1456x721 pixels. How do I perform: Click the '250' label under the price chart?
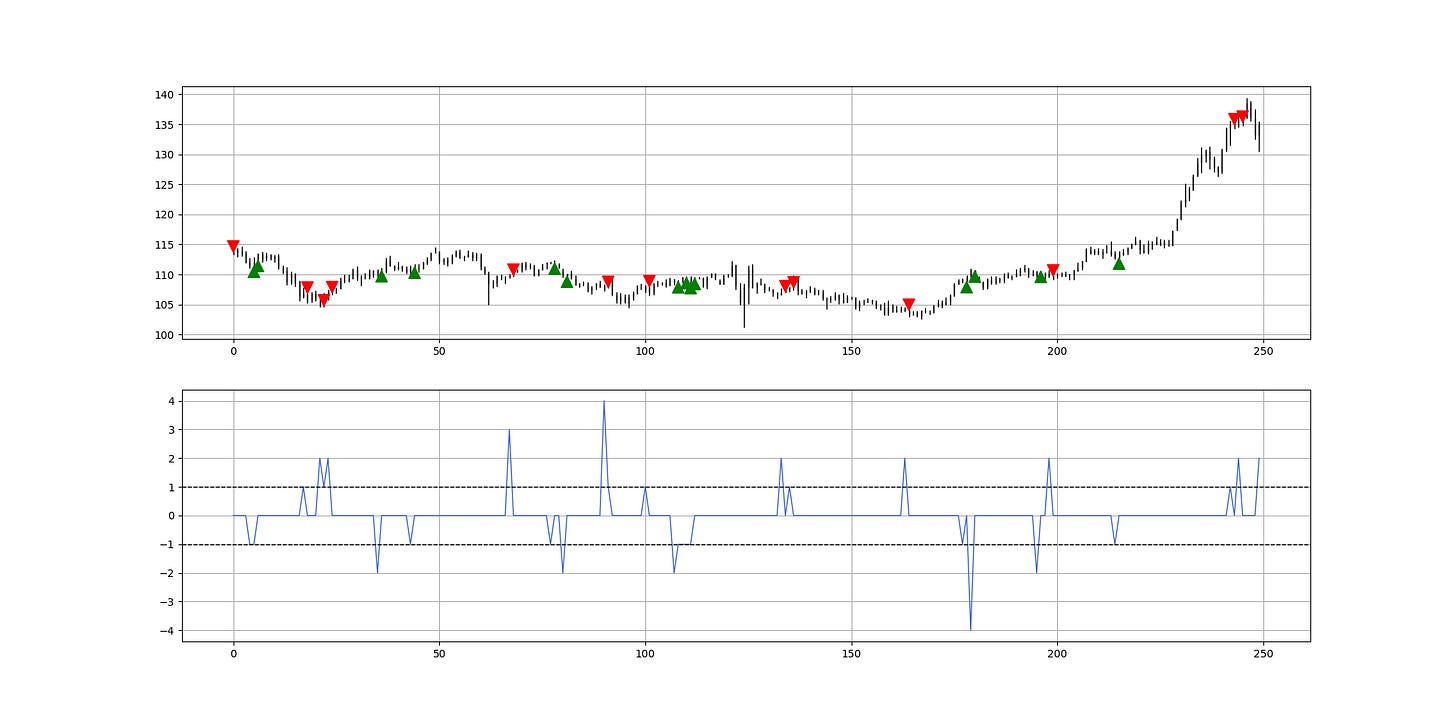1263,352
